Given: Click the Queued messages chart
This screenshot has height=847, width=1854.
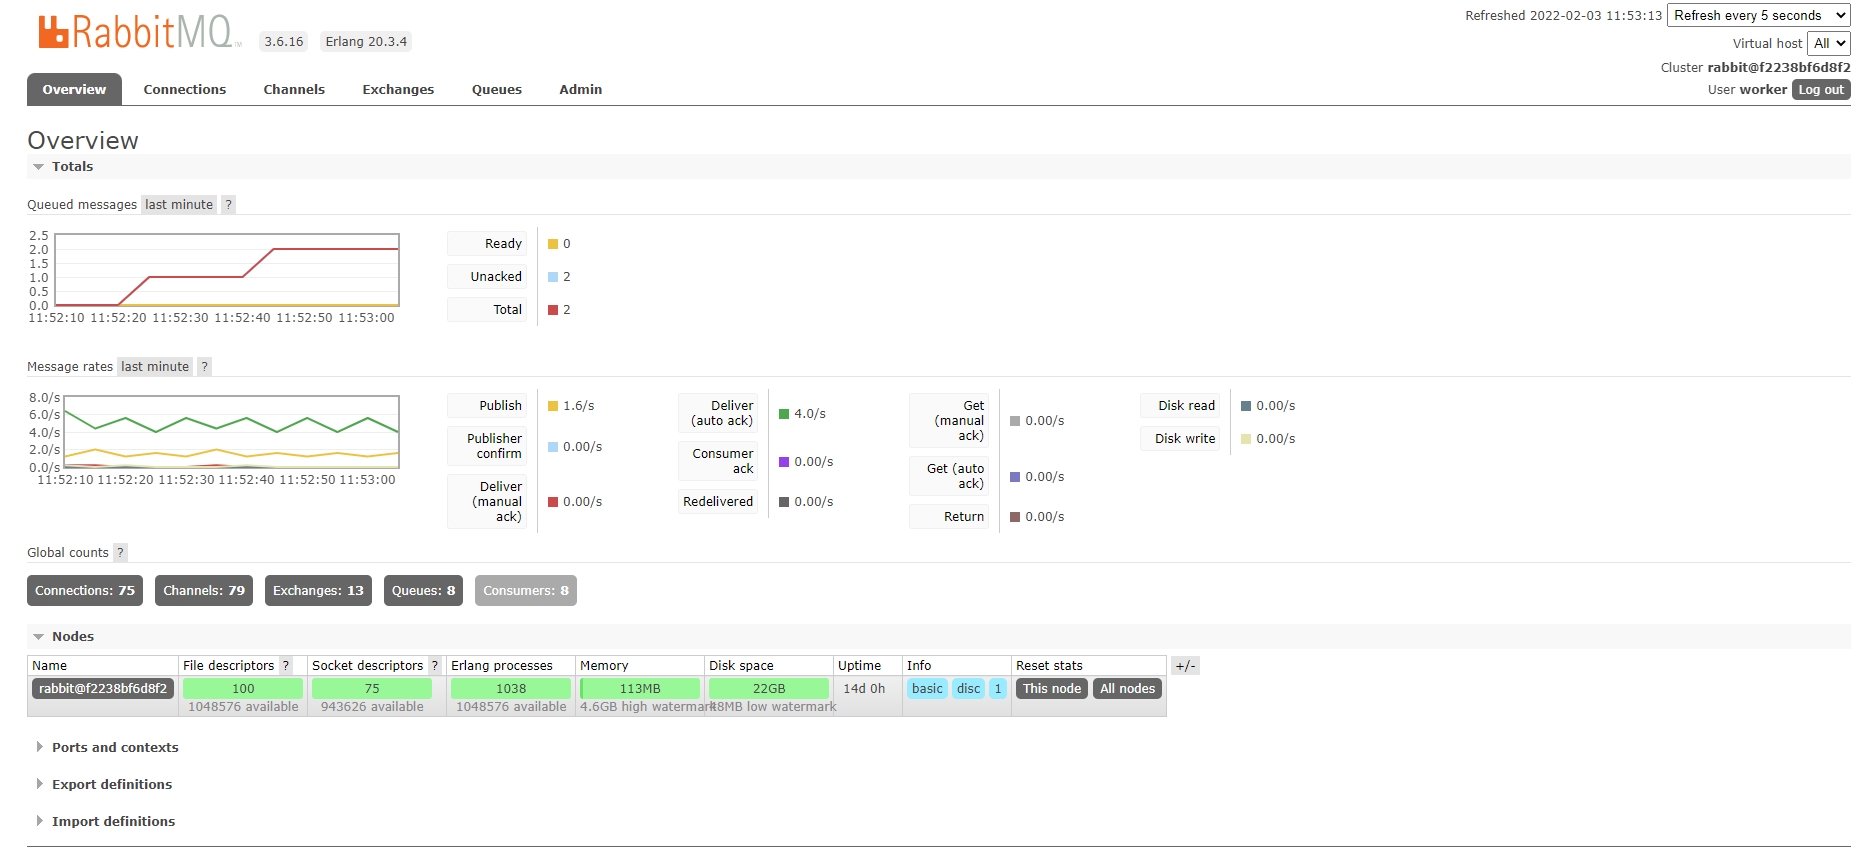Looking at the screenshot, I should (x=227, y=270).
